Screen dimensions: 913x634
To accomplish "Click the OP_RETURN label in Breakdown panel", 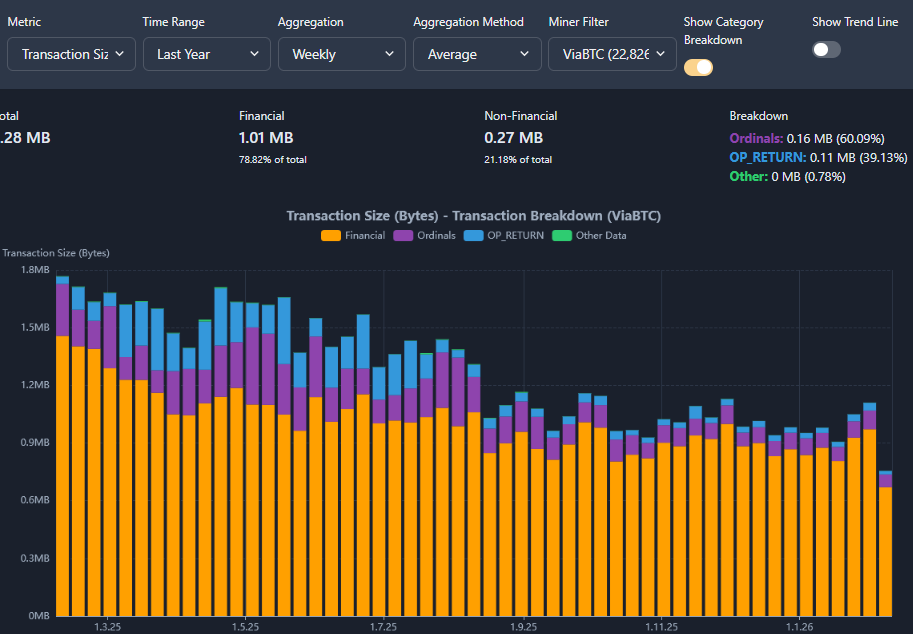I will click(767, 158).
